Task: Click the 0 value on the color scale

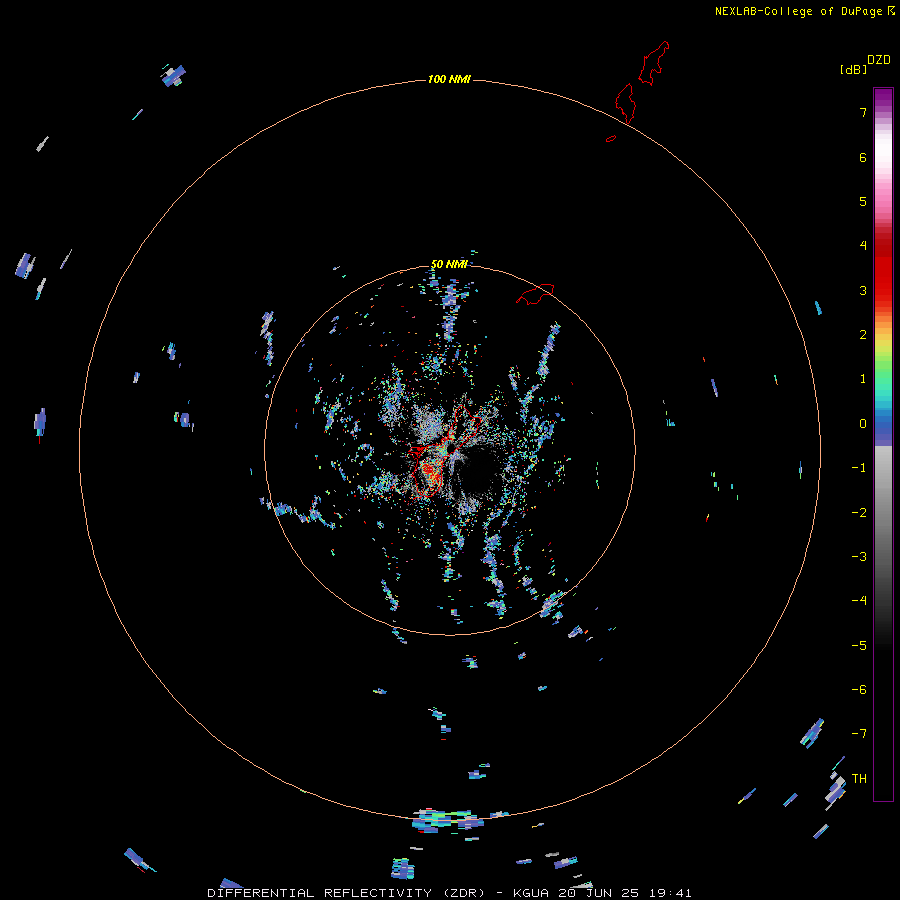Action: click(x=863, y=424)
